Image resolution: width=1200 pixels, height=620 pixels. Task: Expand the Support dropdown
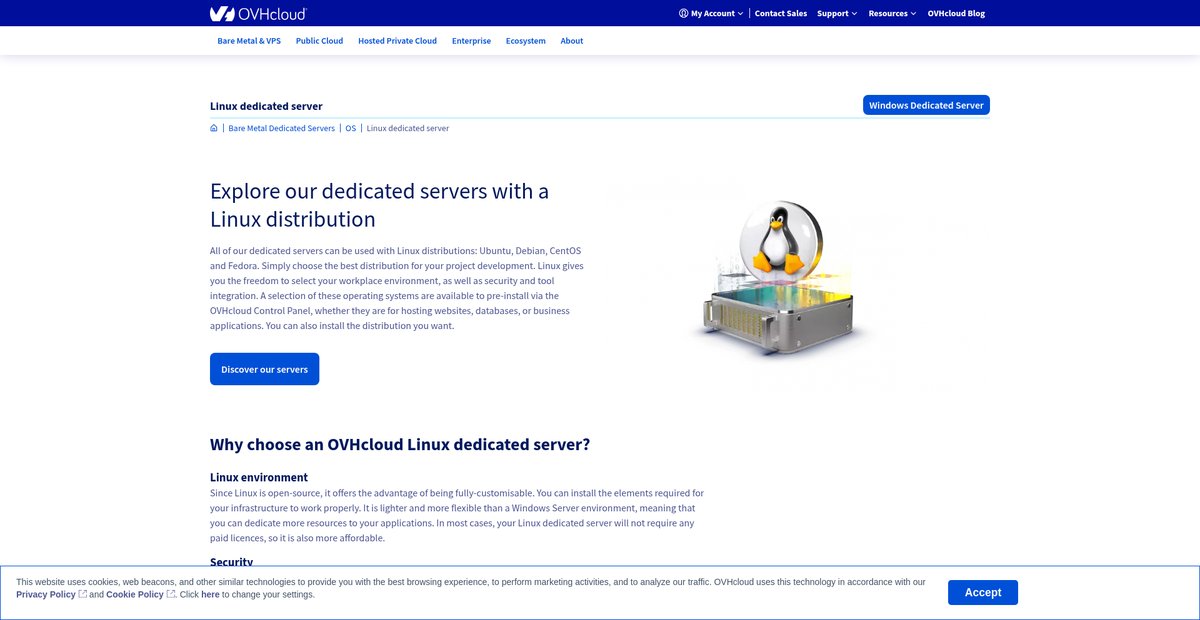coord(837,13)
